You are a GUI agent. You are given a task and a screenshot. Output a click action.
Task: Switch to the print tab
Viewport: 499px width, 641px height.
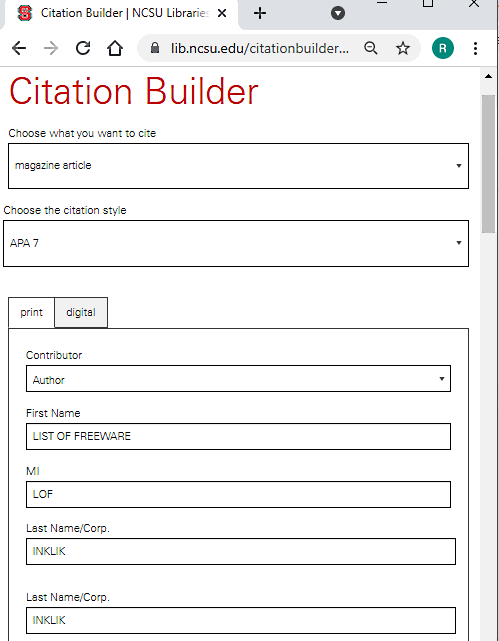[x=31, y=313]
